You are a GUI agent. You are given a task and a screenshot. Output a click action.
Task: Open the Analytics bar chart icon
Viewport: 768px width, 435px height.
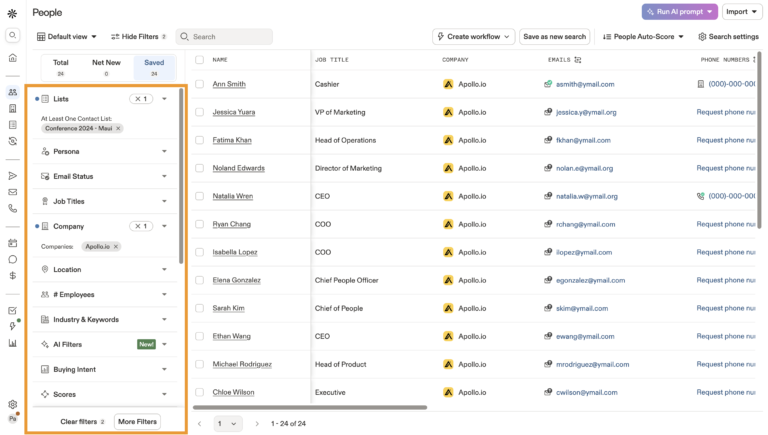point(13,343)
